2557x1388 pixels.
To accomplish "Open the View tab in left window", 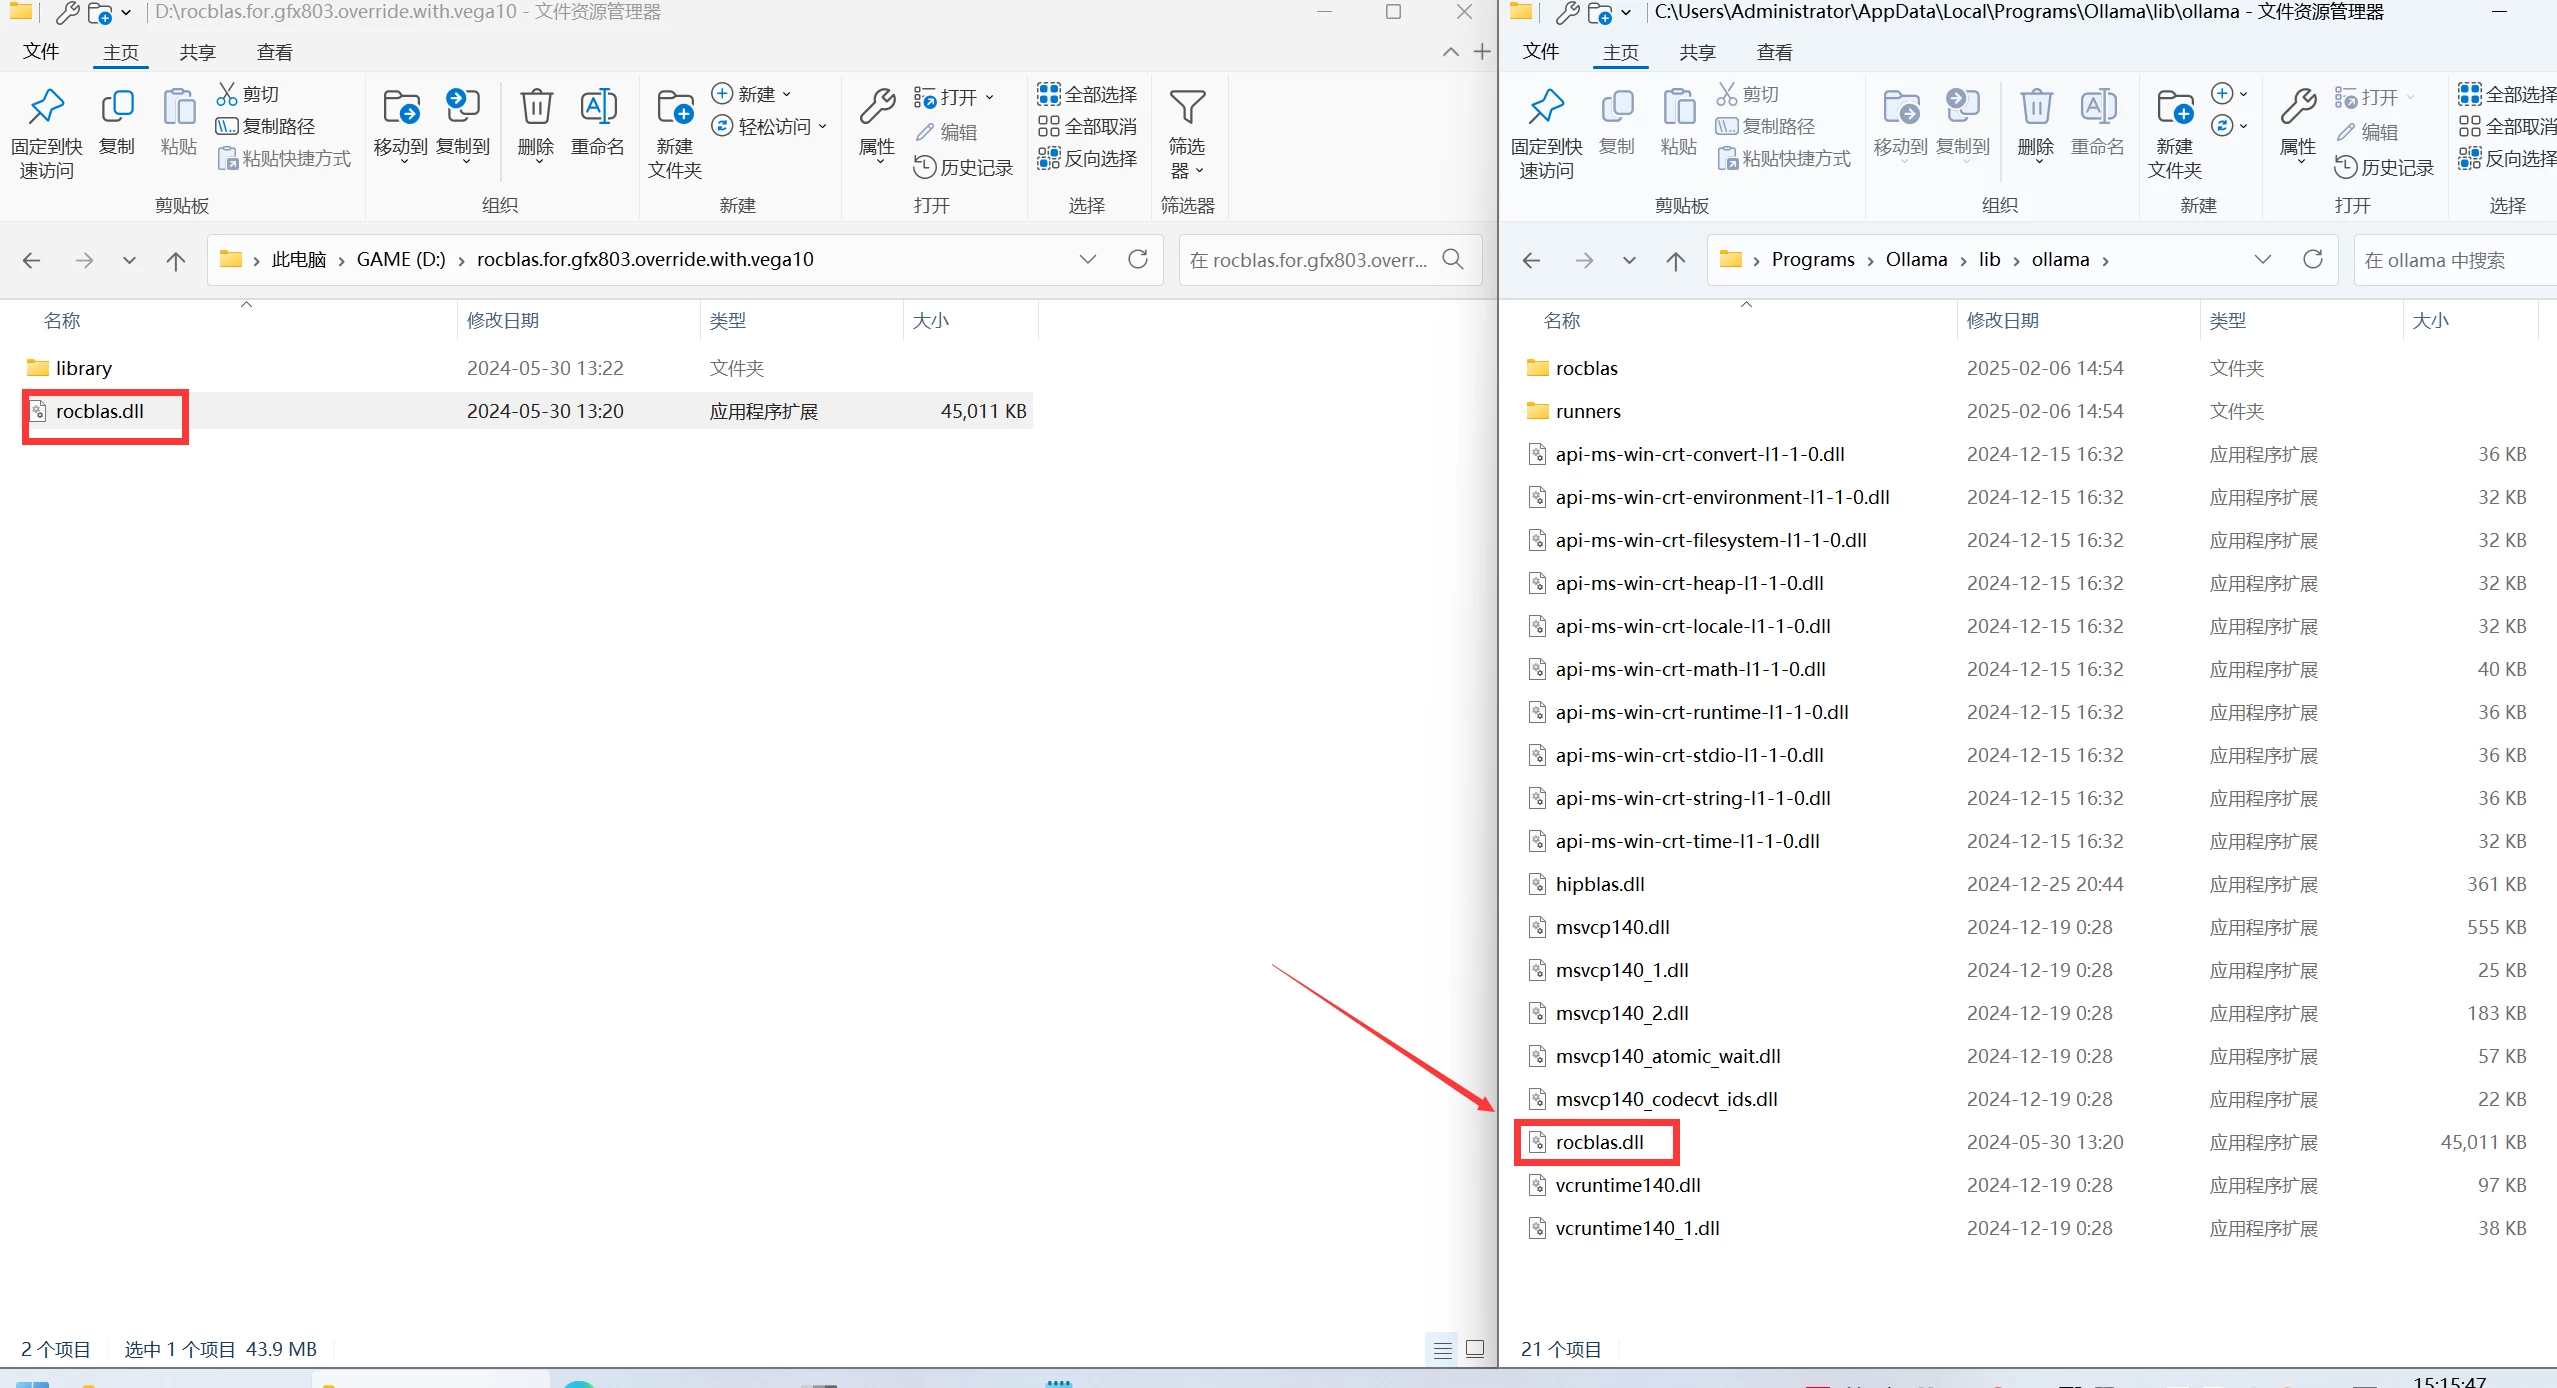I will pyautogui.click(x=274, y=52).
